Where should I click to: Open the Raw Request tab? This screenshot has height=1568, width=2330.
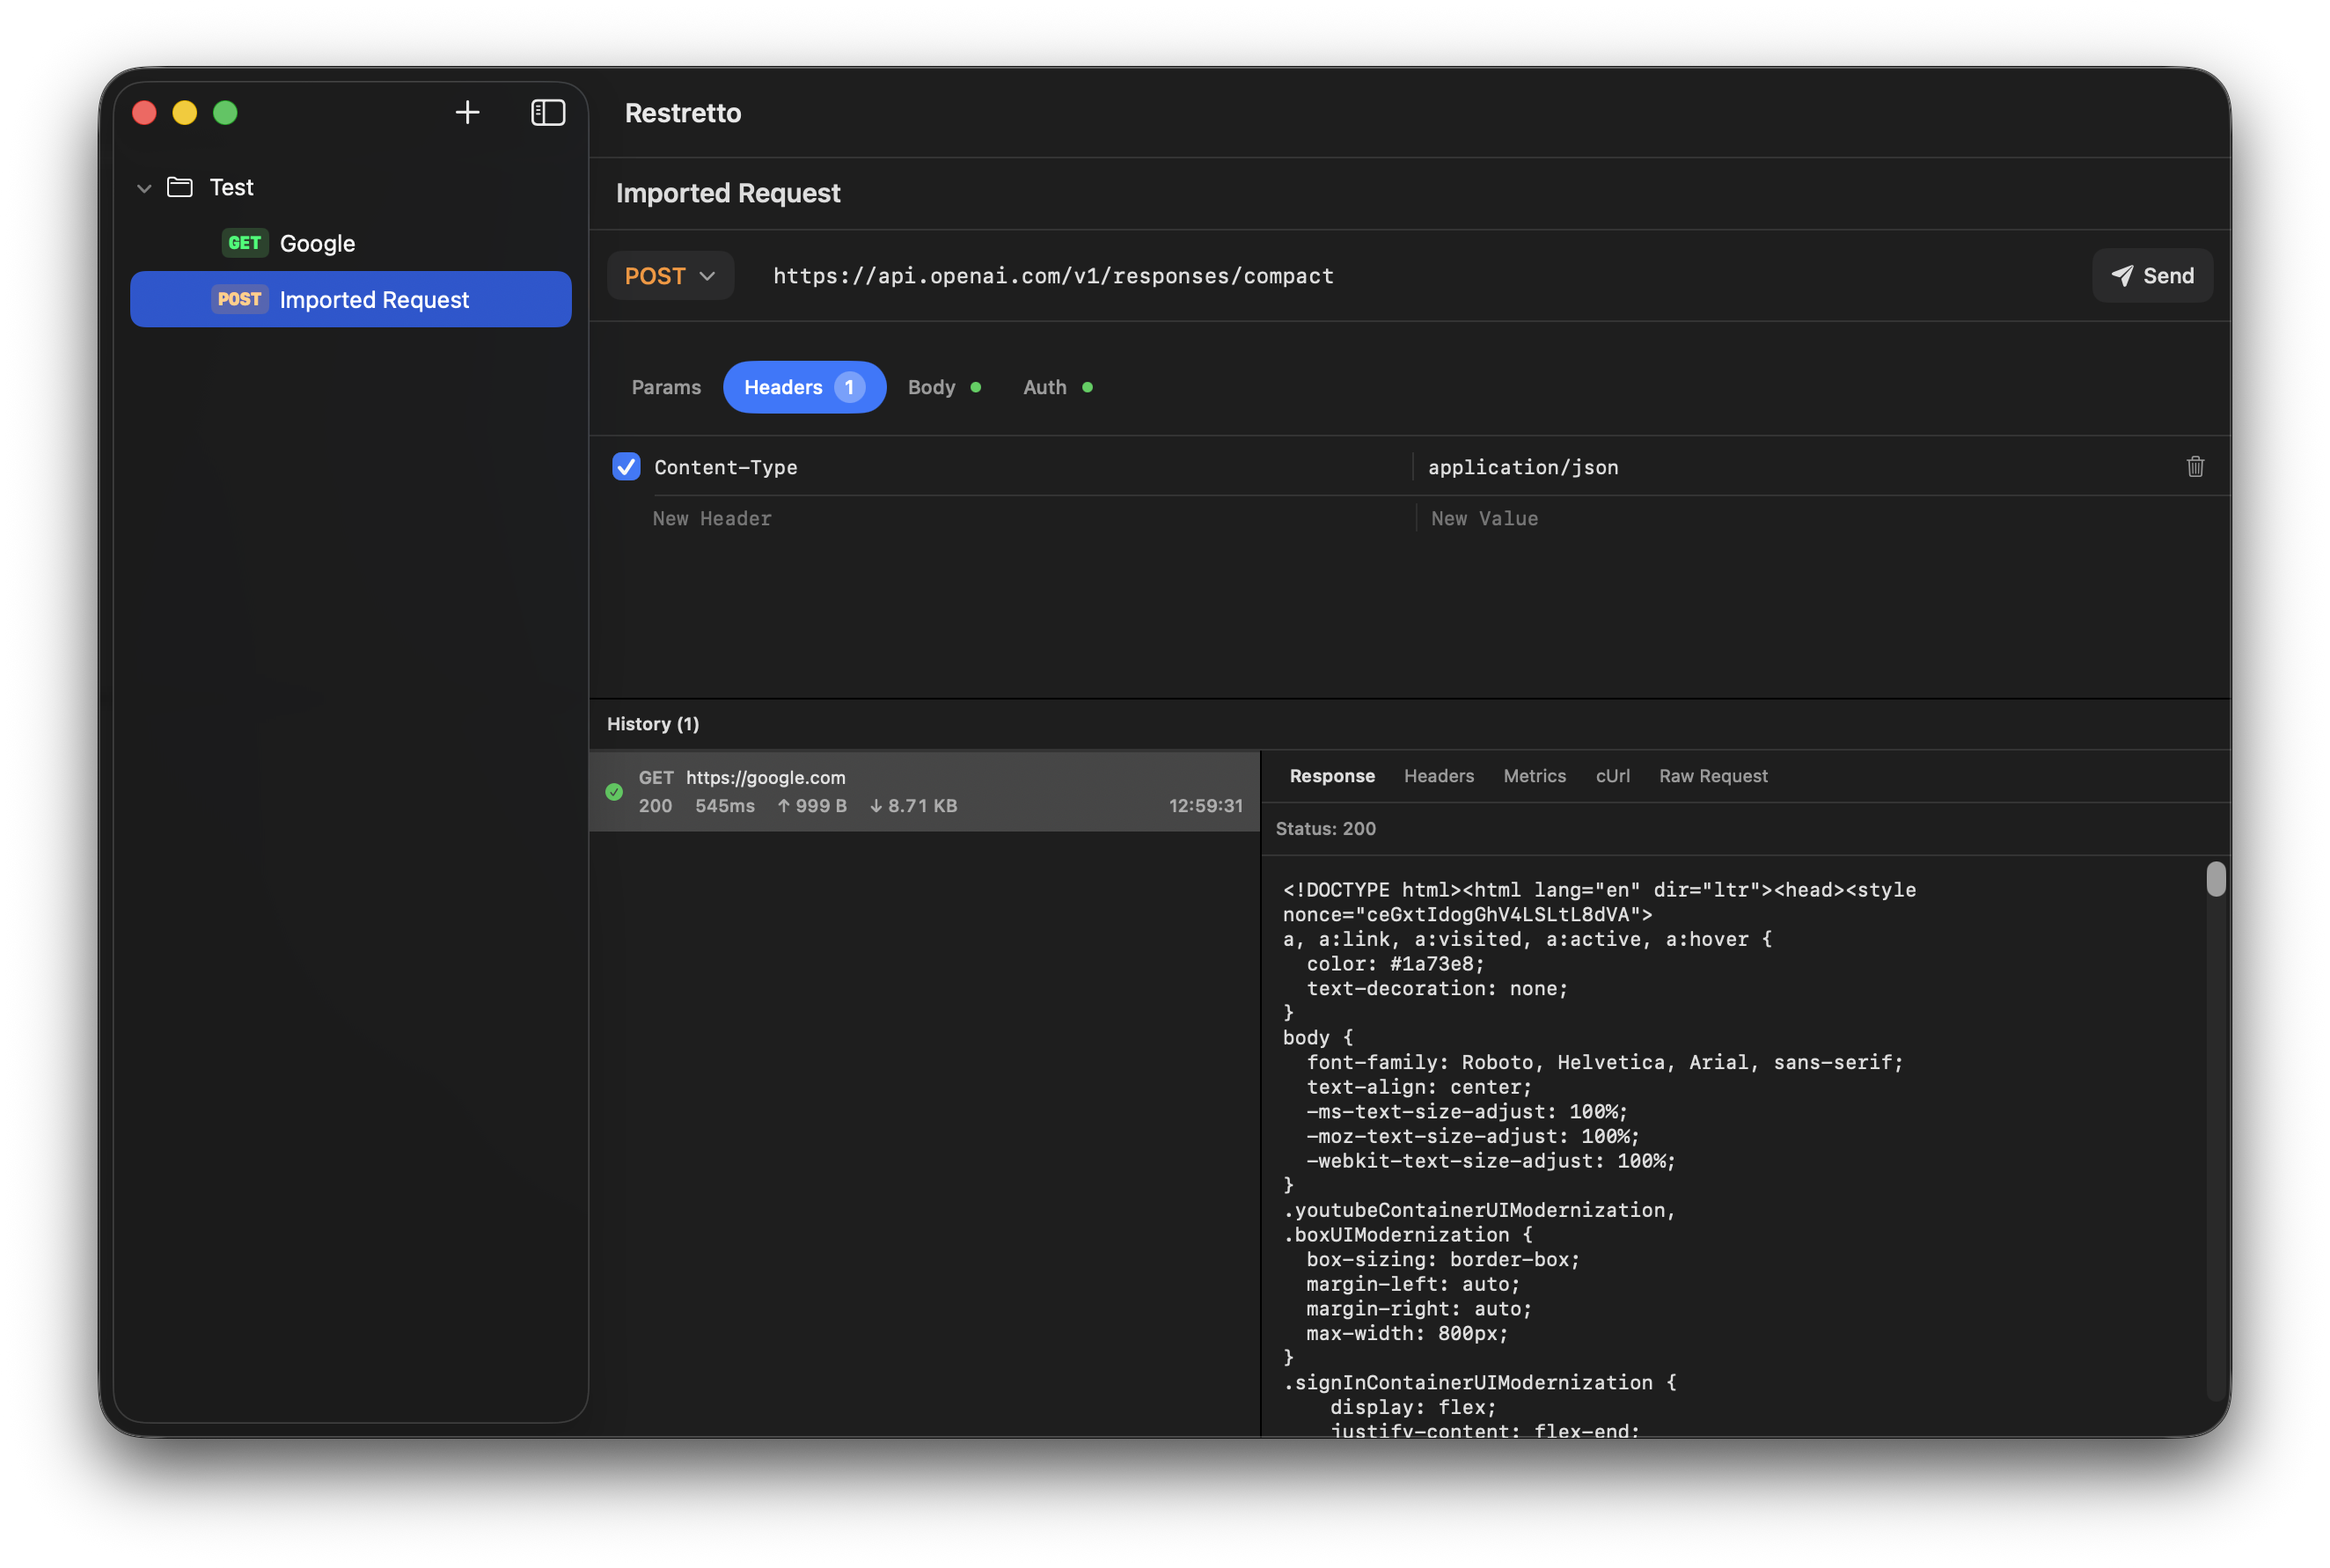pos(1712,775)
